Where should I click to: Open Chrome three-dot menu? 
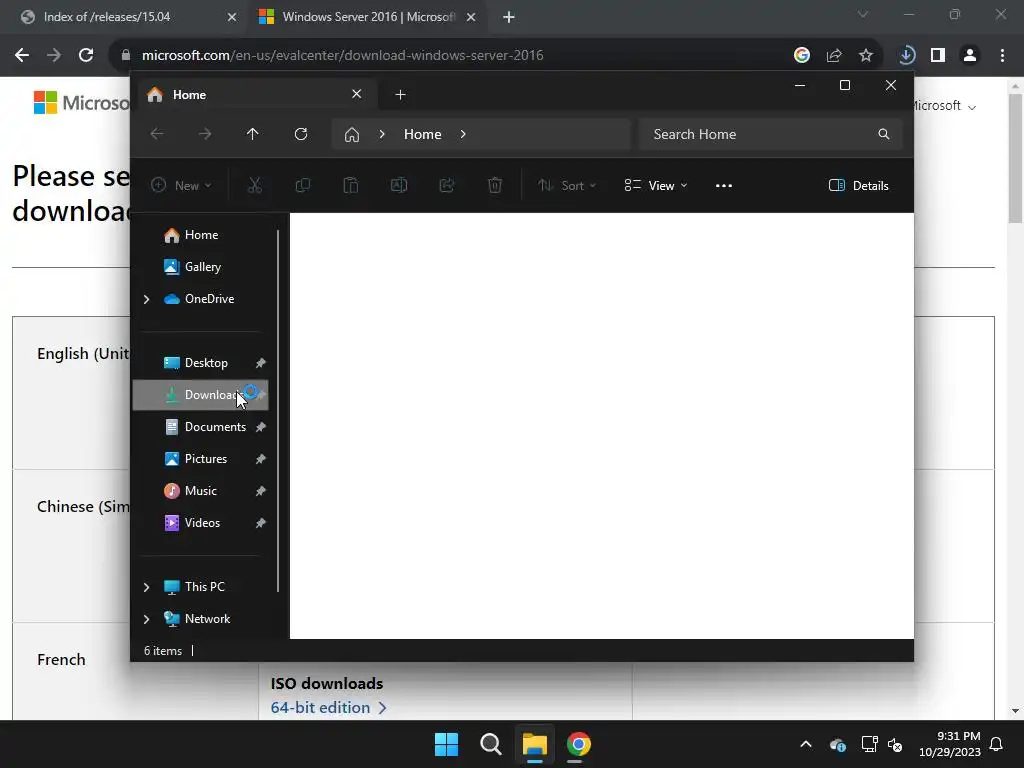[x=1002, y=56]
